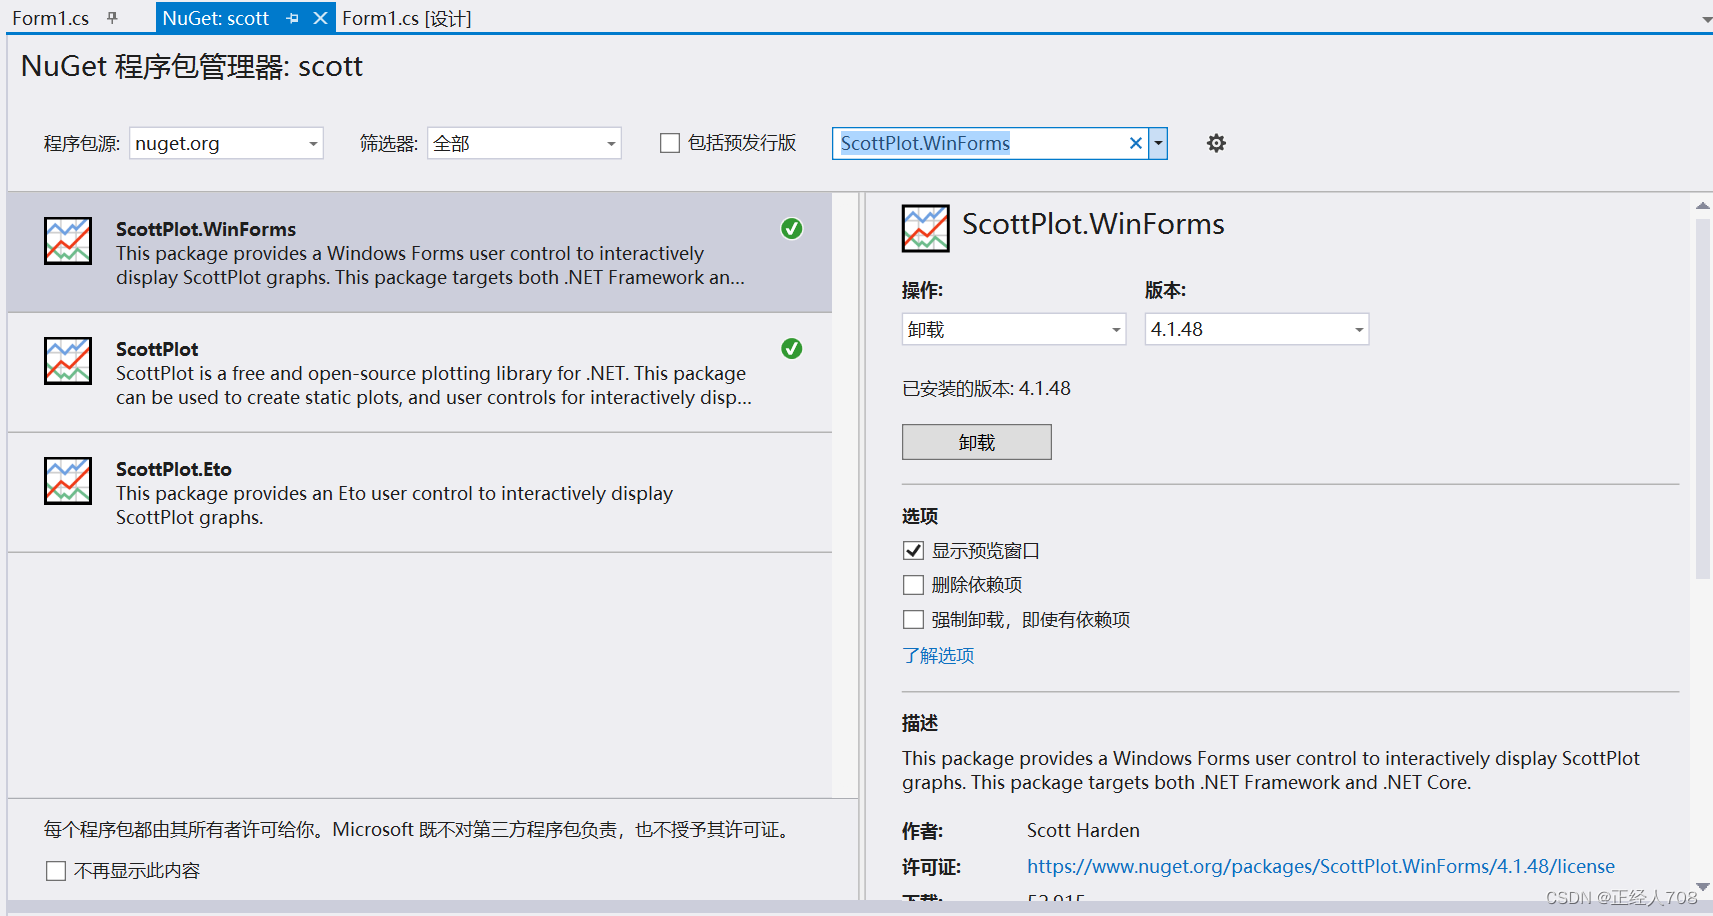The height and width of the screenshot is (916, 1713).
Task: Open the document tabs overflow arrow
Action: click(x=1706, y=19)
